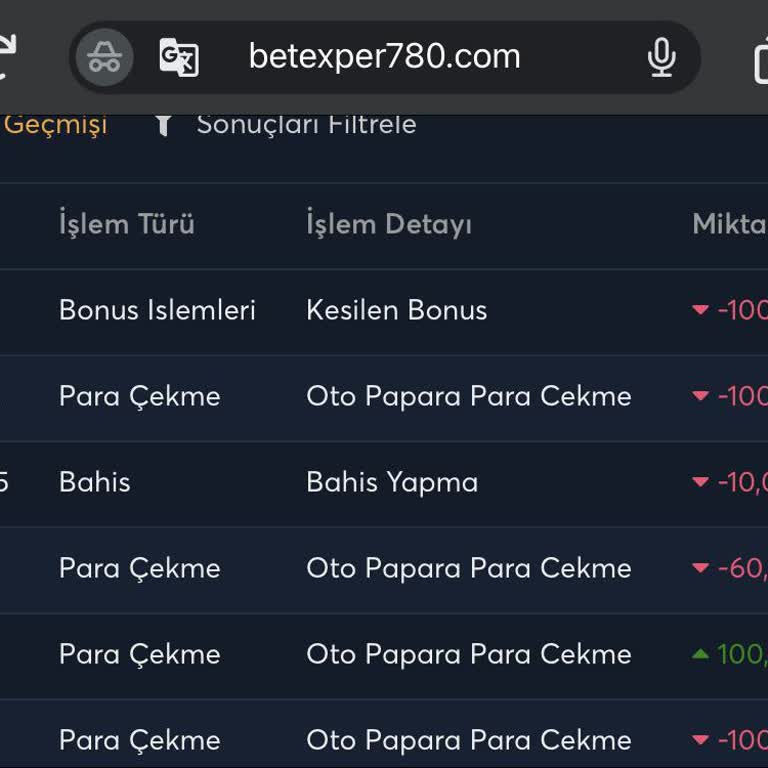Open Sonuçları Filtrele filter option

tap(306, 125)
